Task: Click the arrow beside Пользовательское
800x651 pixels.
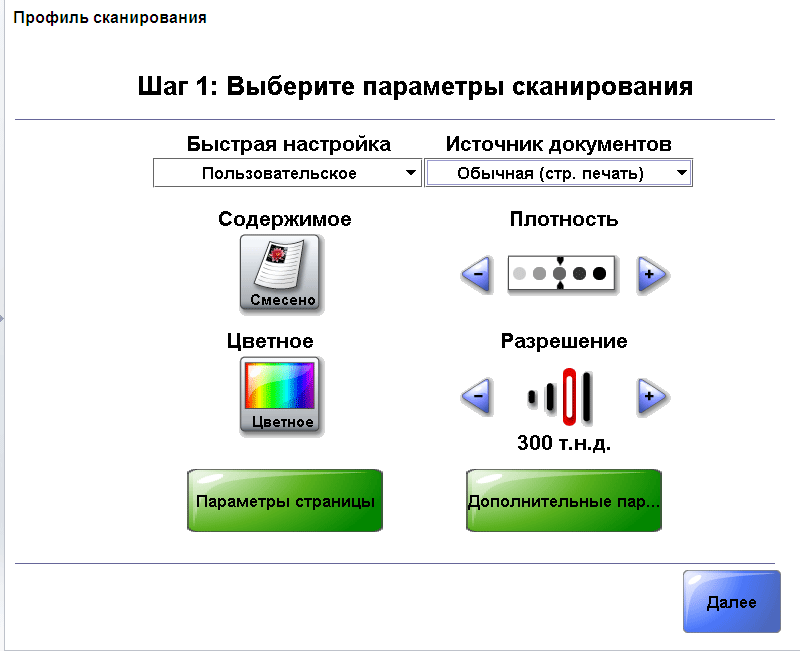Action: coord(410,174)
